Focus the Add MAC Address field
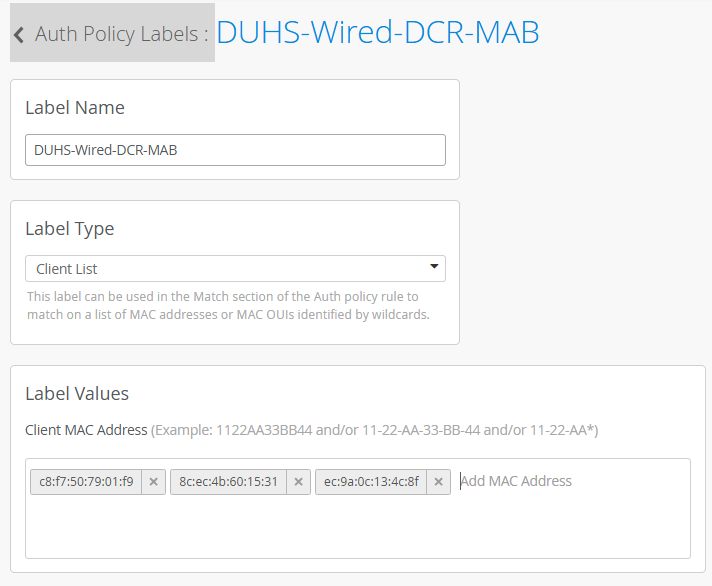This screenshot has height=586, width=712. [x=516, y=481]
